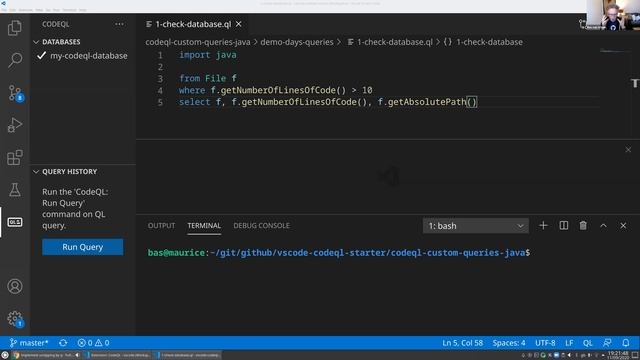Click 1-check-database.ql breadcrumb
Screen dimensions: 640x360
(390, 42)
